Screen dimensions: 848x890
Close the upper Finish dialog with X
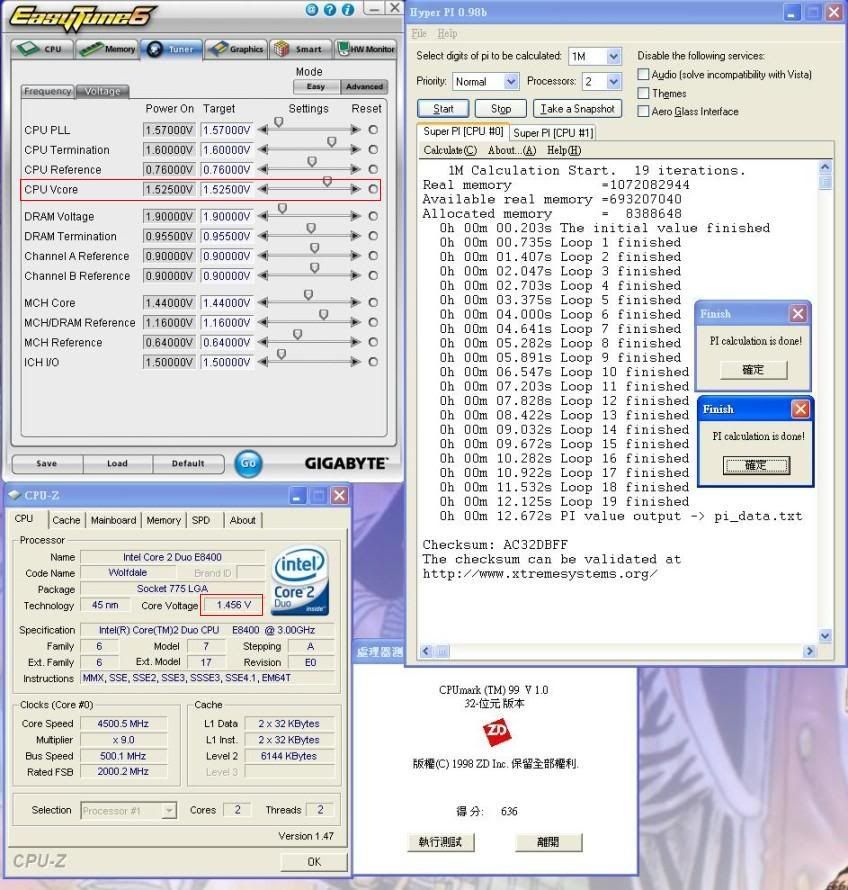point(798,314)
